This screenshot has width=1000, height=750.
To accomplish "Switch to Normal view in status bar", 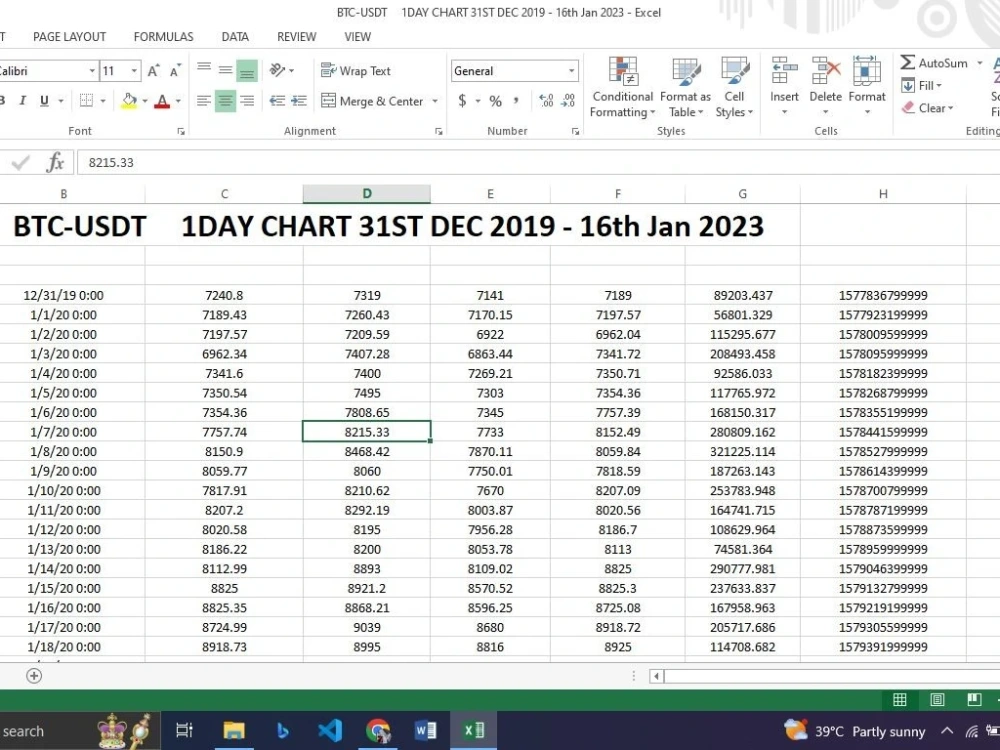I will coord(900,700).
